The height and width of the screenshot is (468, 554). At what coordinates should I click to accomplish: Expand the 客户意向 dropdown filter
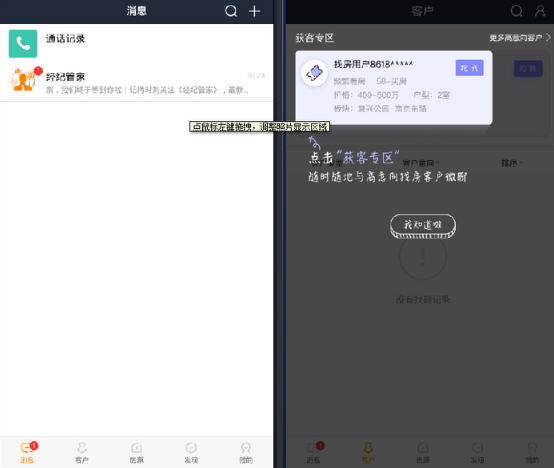[421, 163]
